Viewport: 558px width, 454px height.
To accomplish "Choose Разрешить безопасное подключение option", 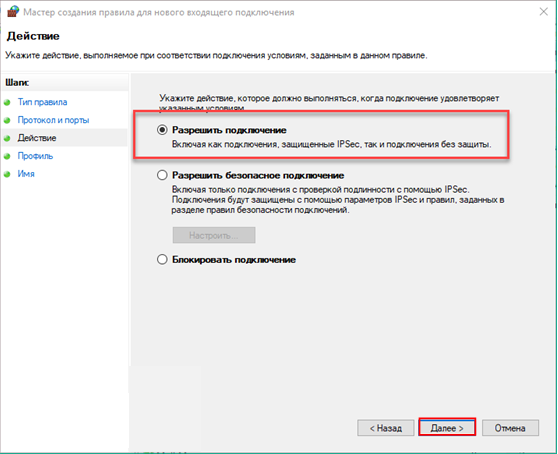I will (x=162, y=175).
